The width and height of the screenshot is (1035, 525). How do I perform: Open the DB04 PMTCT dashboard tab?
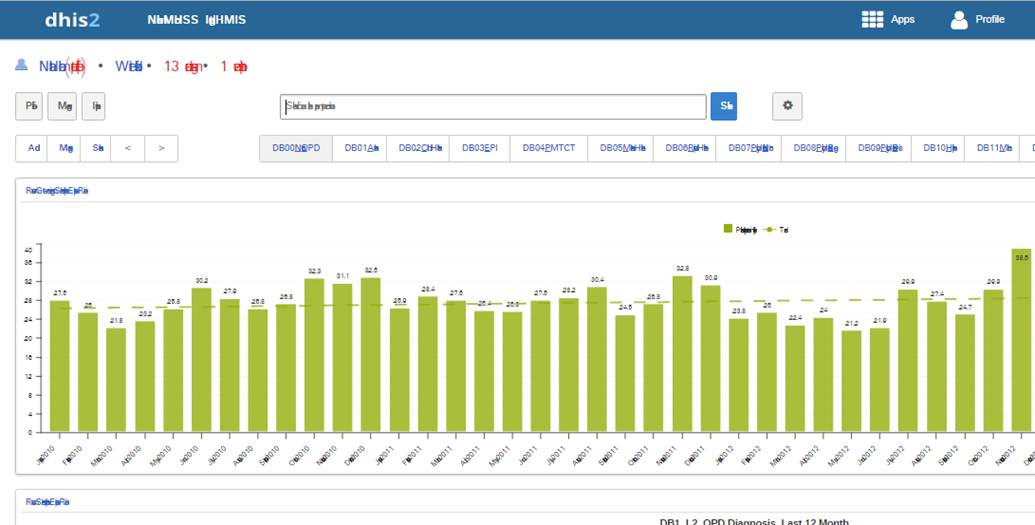click(x=548, y=148)
